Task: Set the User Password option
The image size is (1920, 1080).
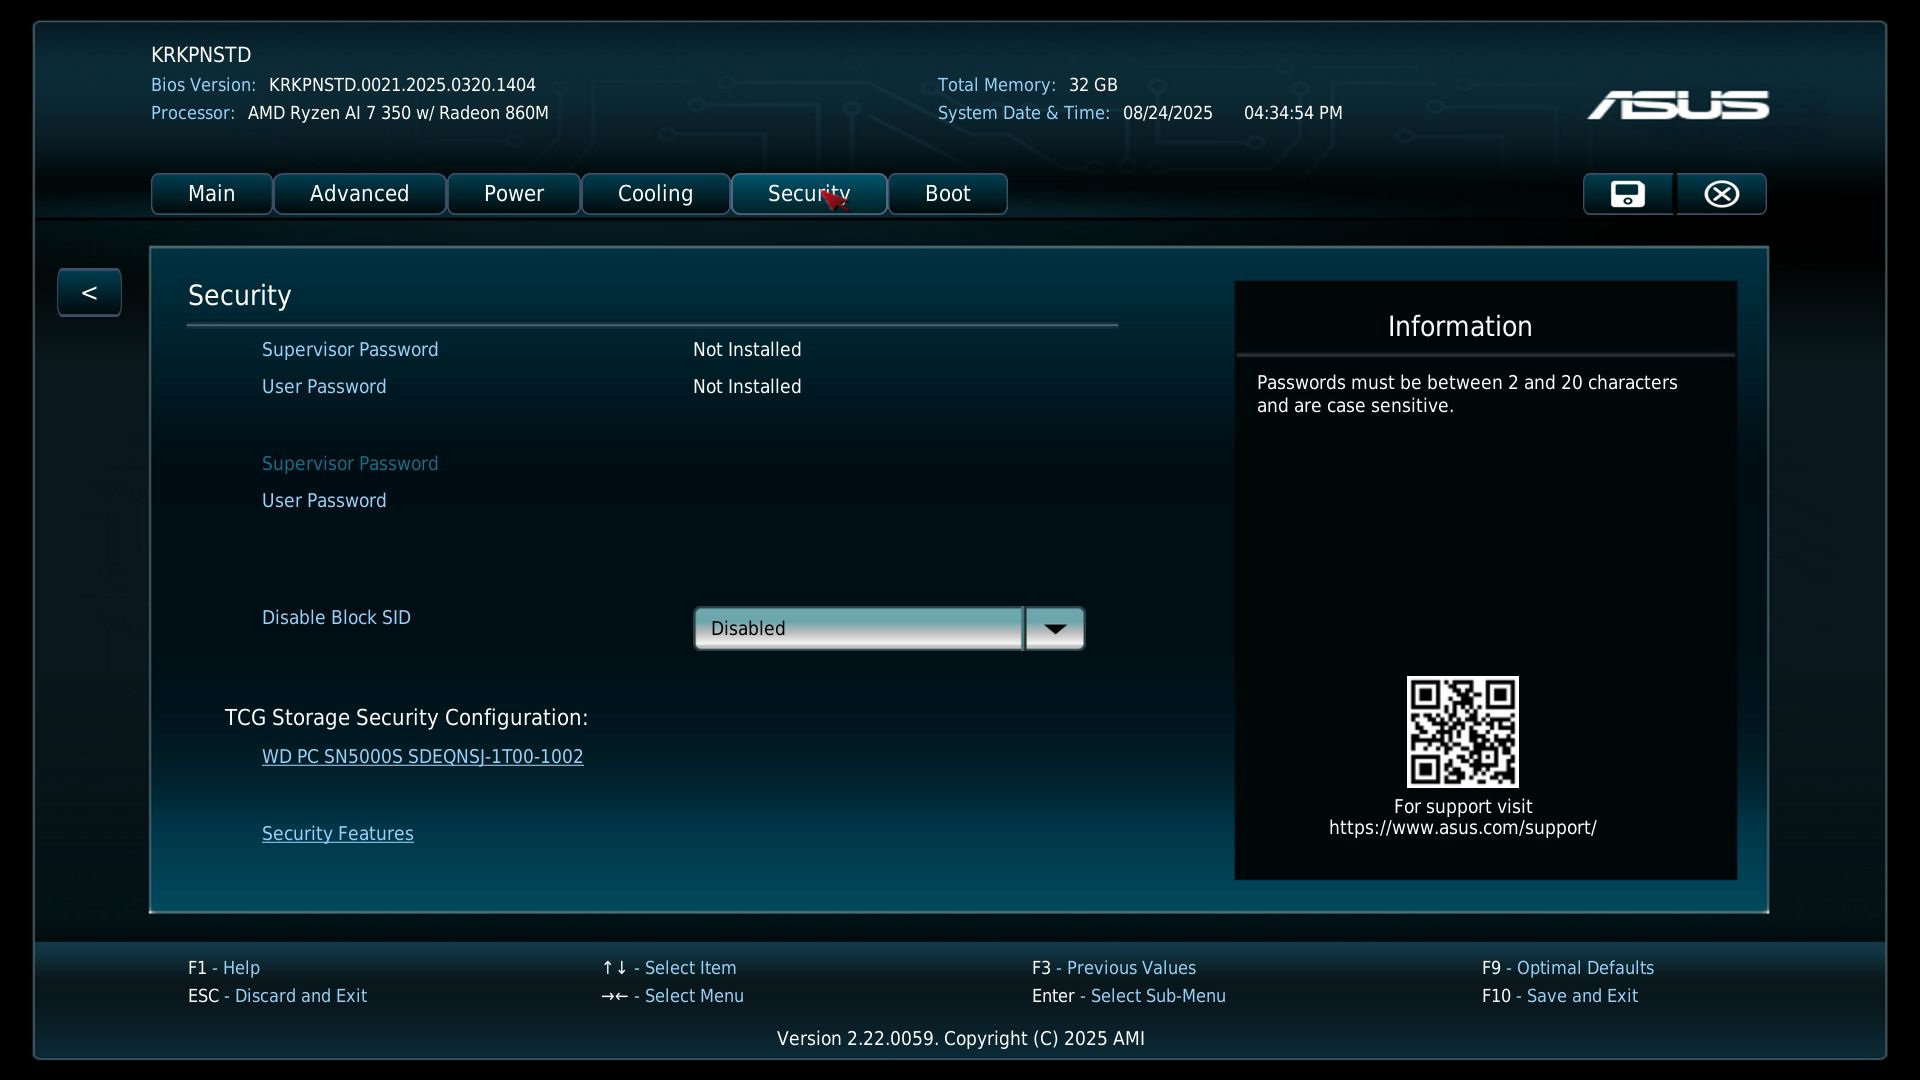Action: click(x=324, y=501)
